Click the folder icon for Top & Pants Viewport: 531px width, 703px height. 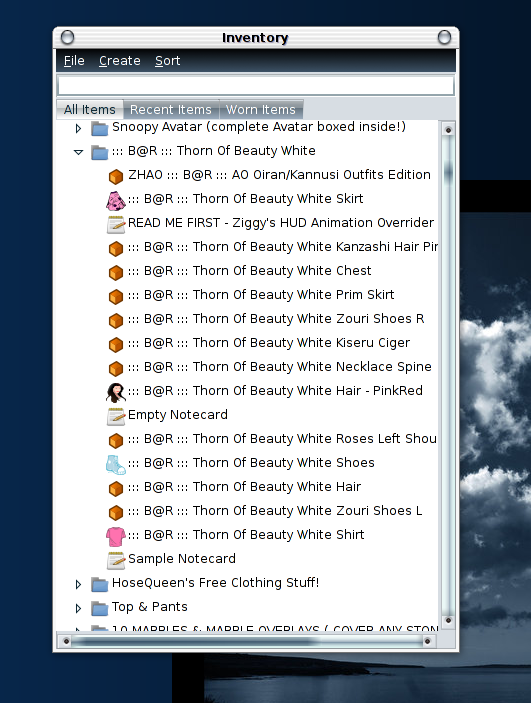coord(100,608)
